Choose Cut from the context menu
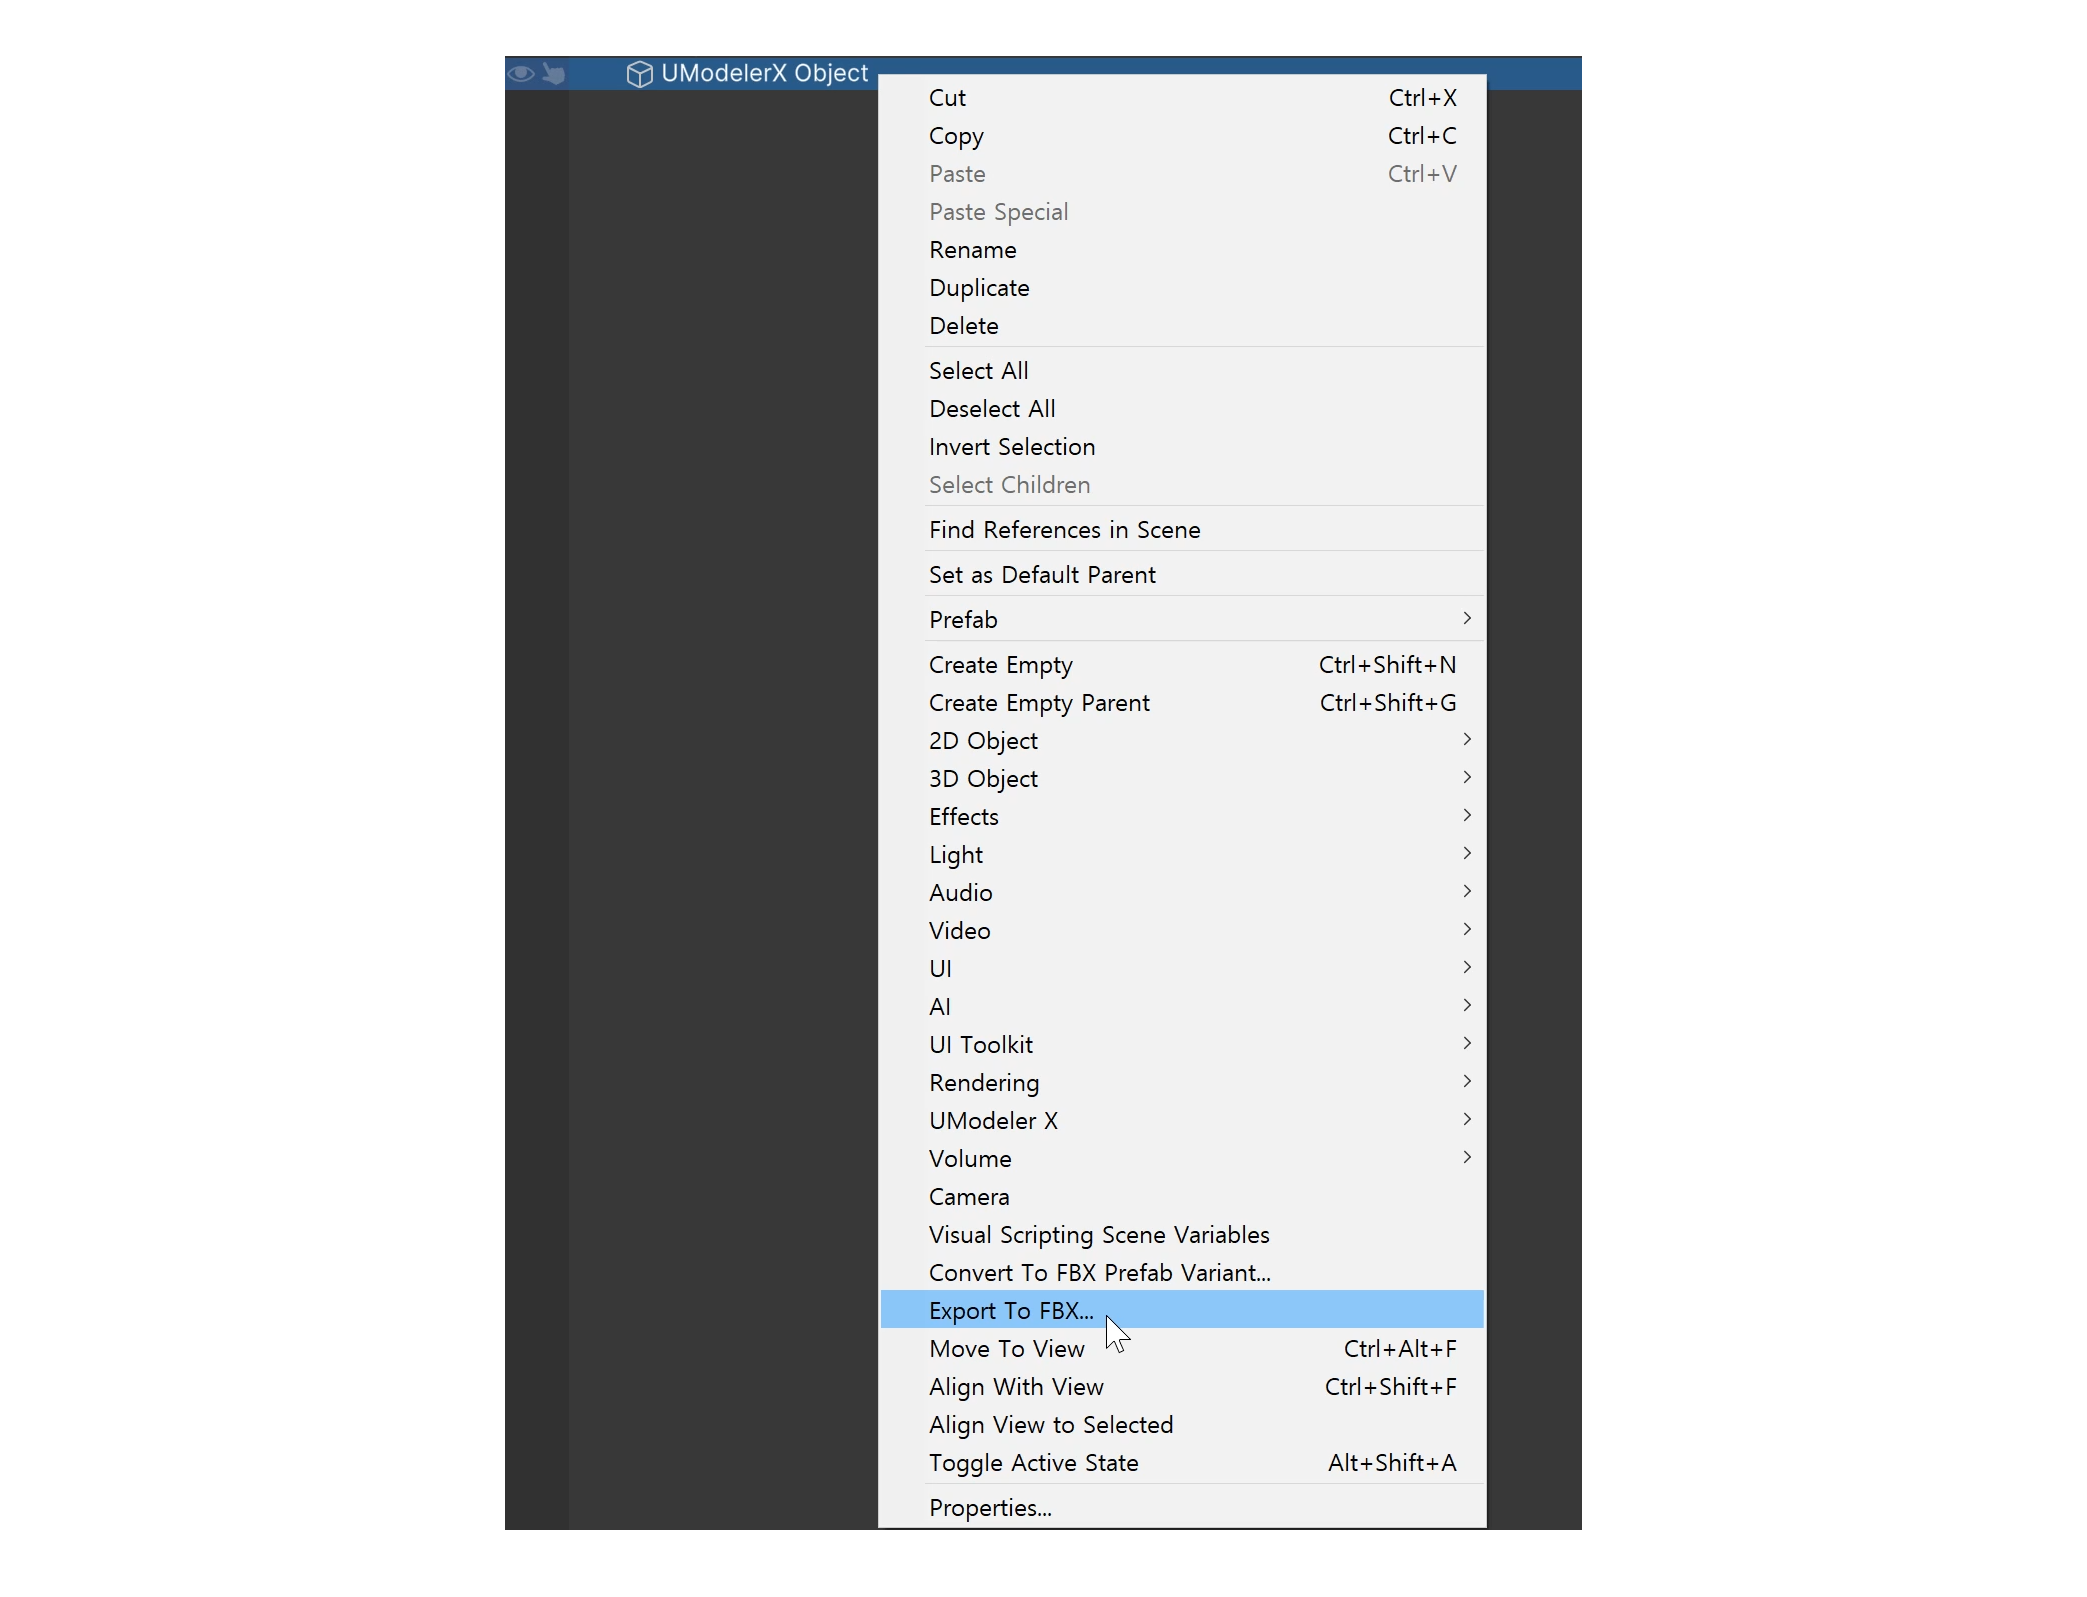 1182,98
